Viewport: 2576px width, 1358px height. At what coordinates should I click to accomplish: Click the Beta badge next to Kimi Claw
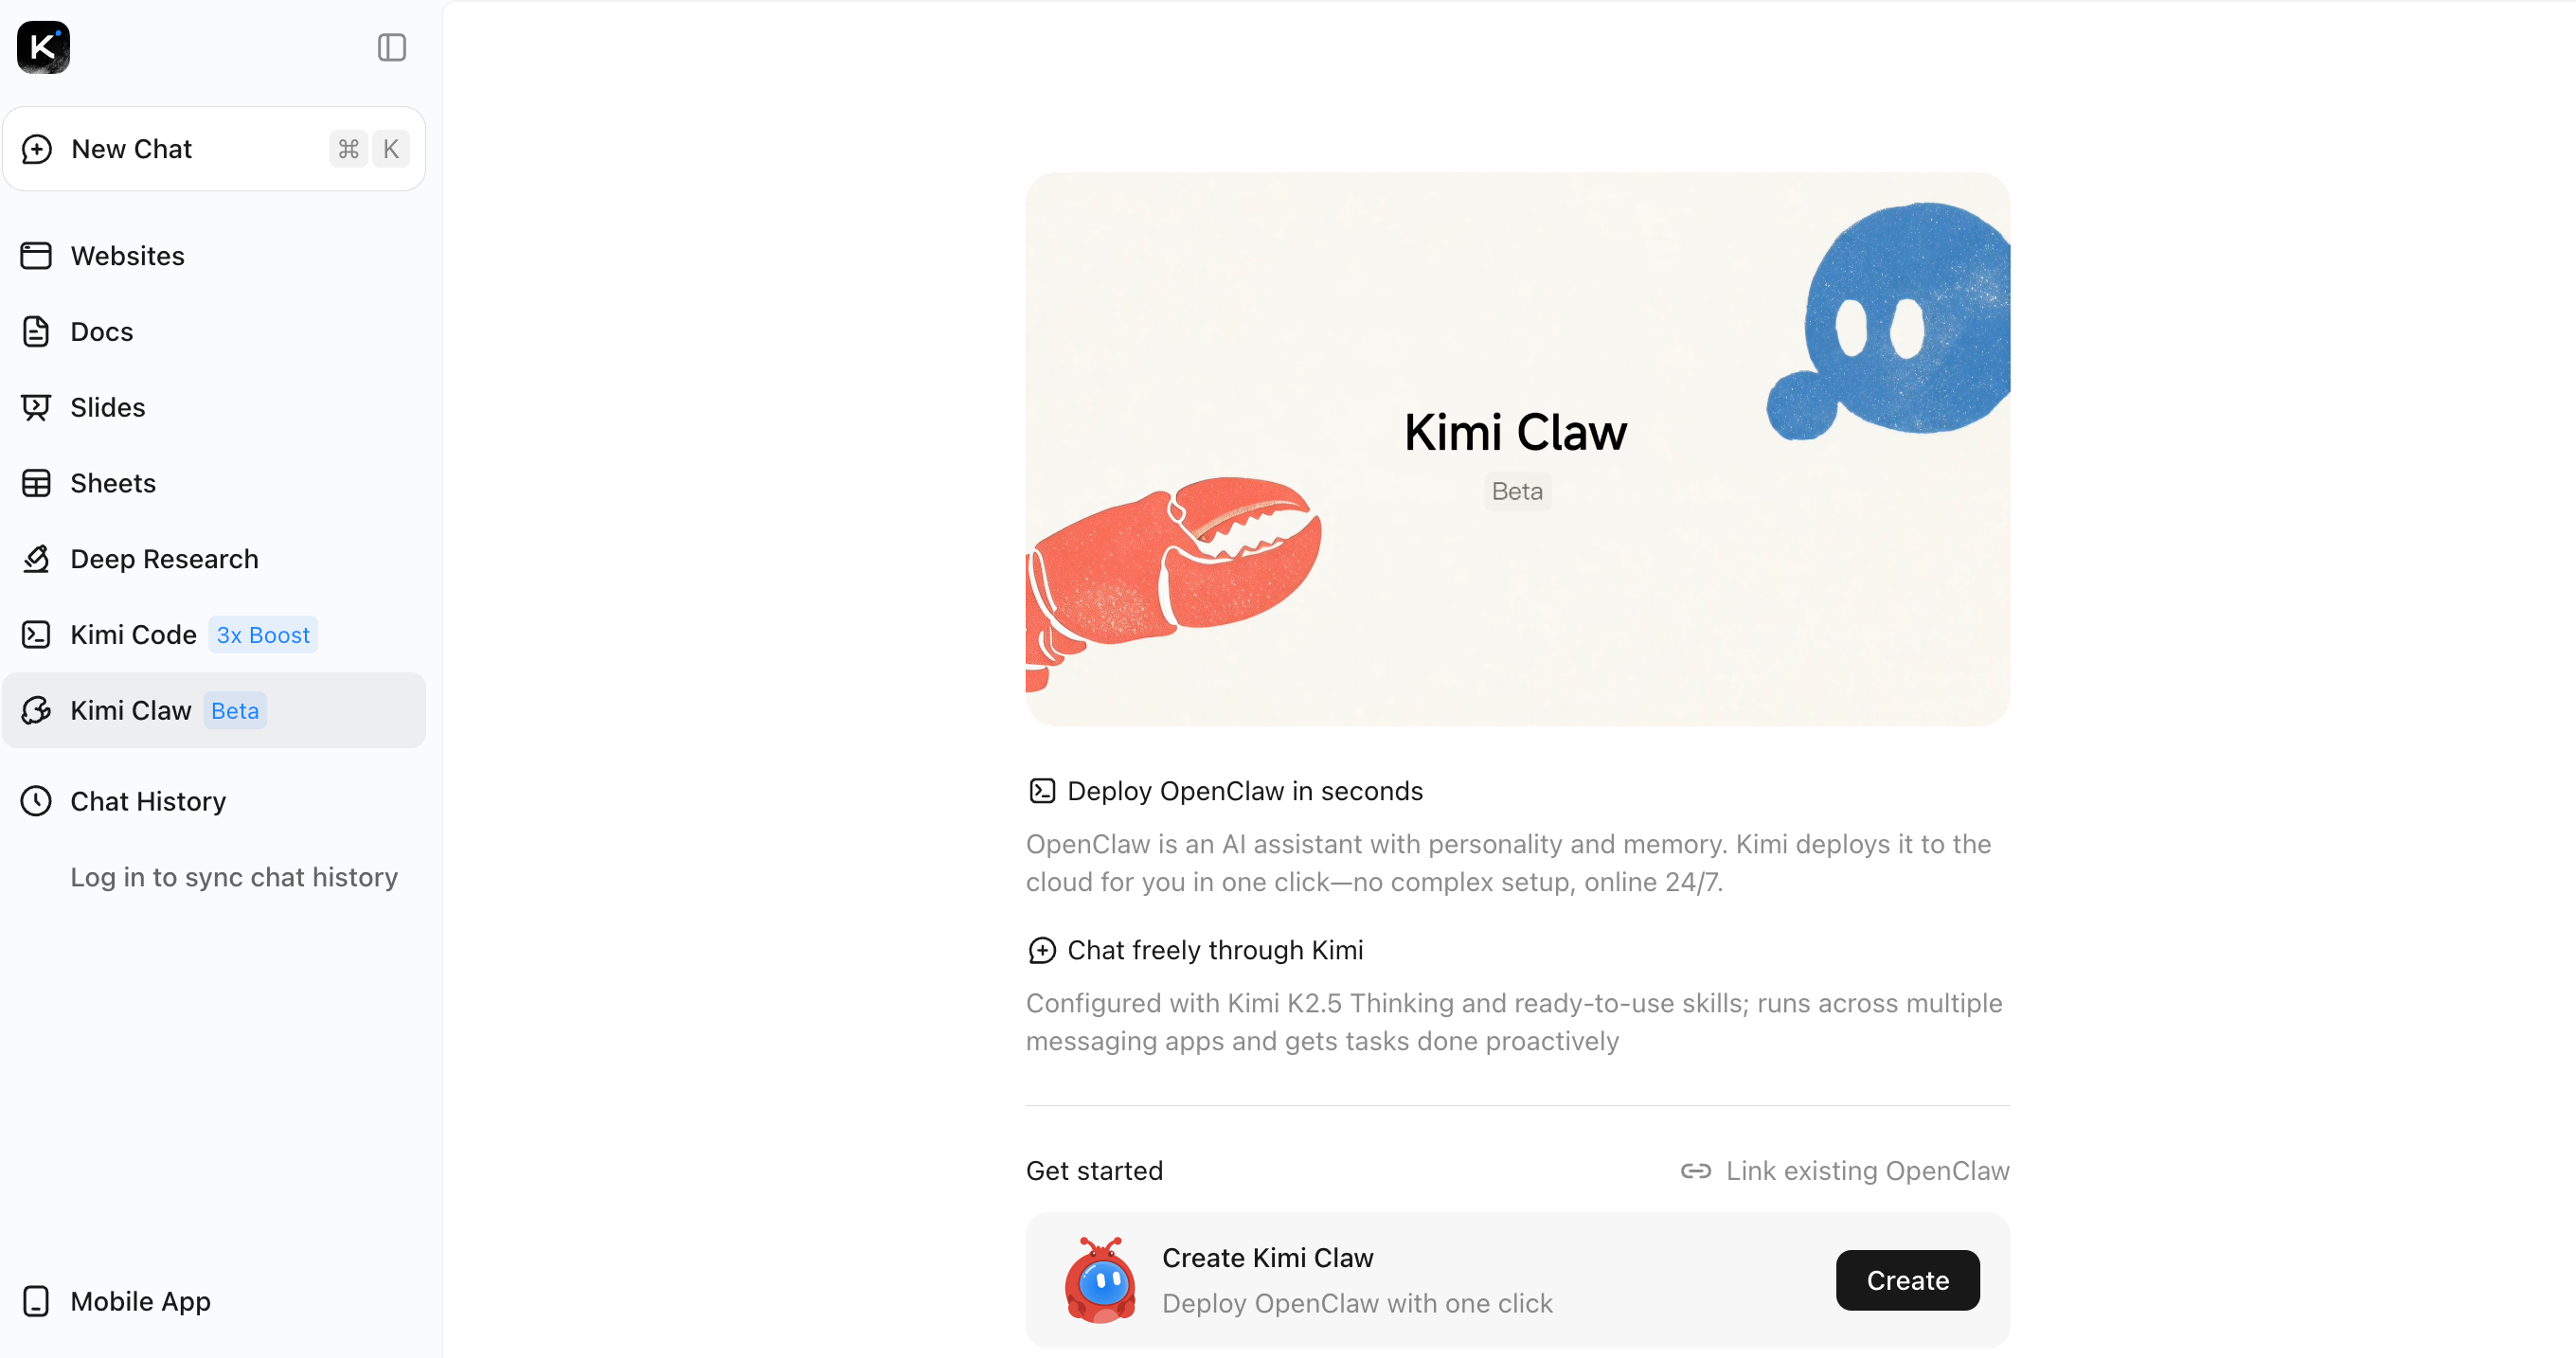235,711
